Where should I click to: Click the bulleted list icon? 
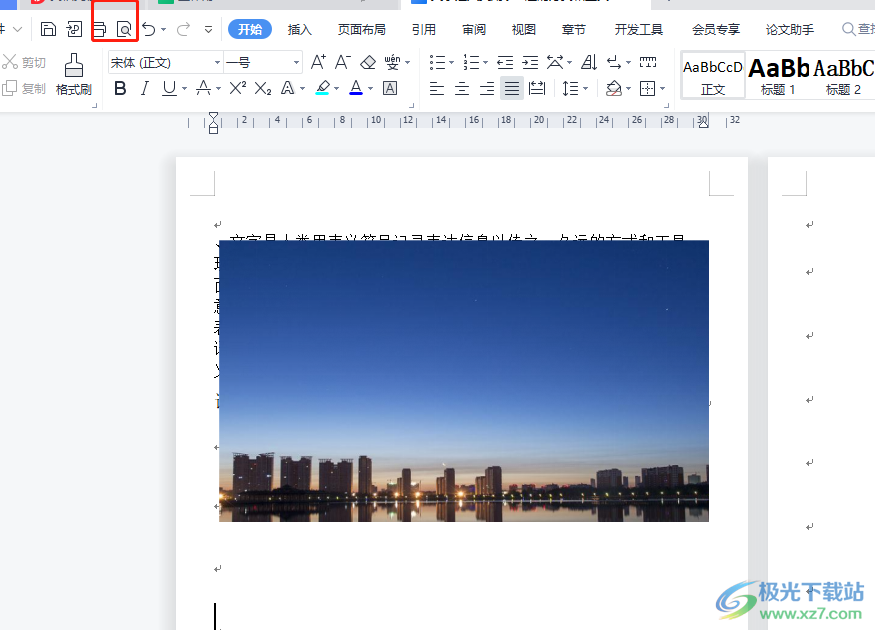click(437, 62)
